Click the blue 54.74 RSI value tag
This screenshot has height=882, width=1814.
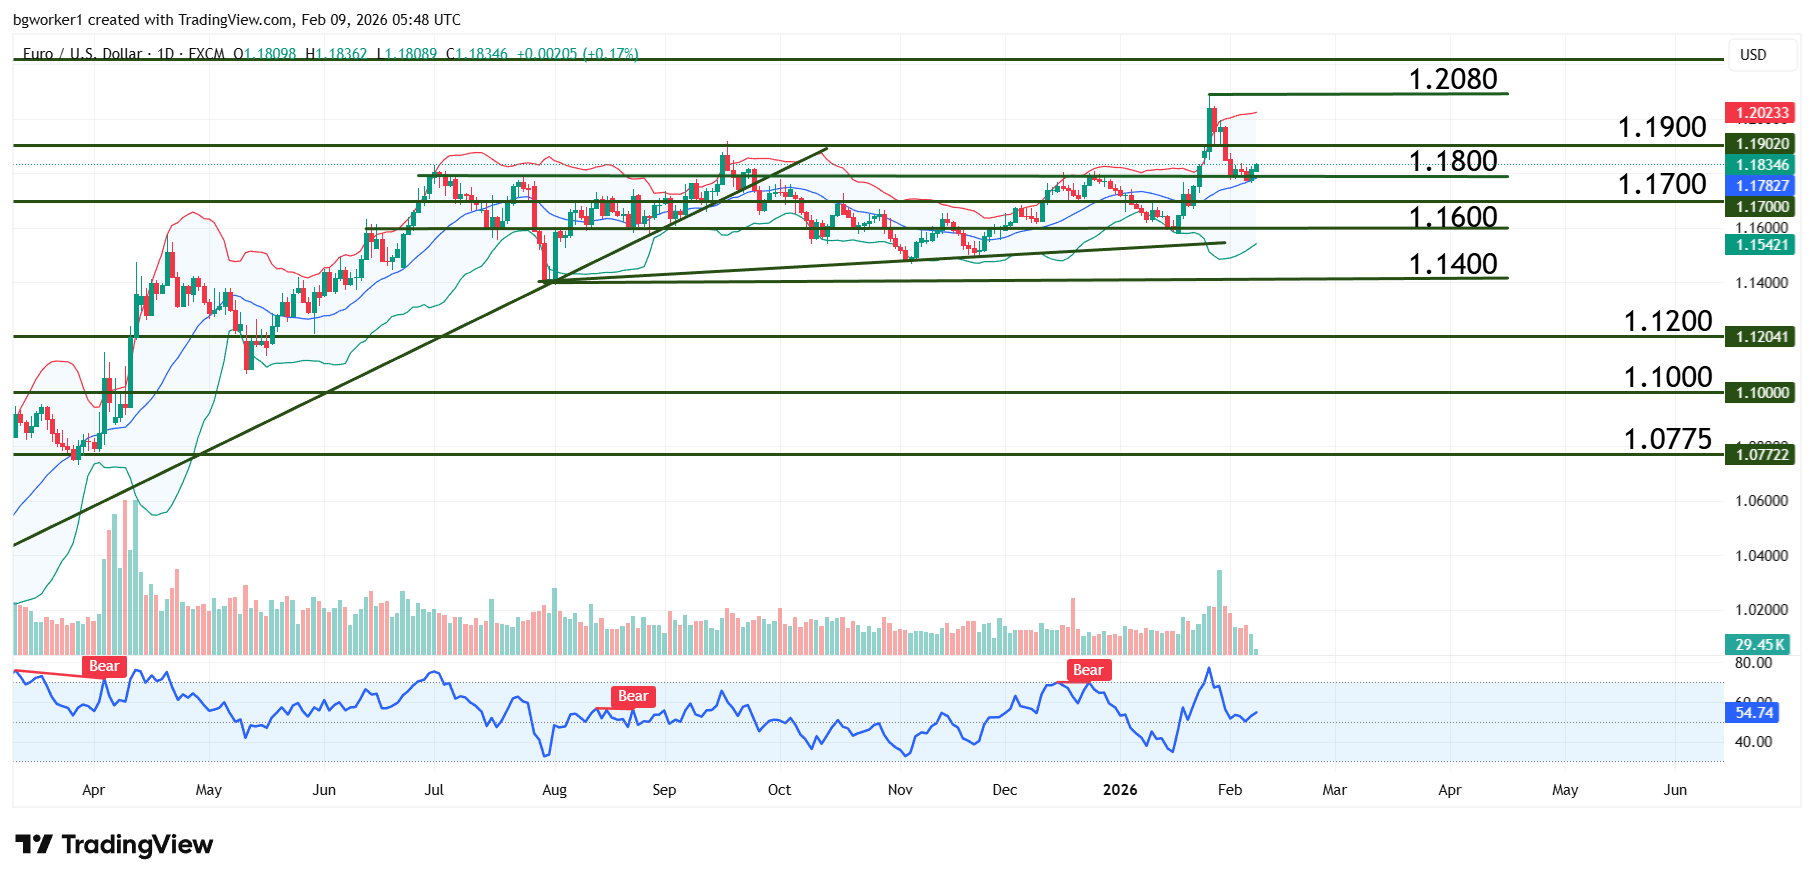click(x=1753, y=713)
